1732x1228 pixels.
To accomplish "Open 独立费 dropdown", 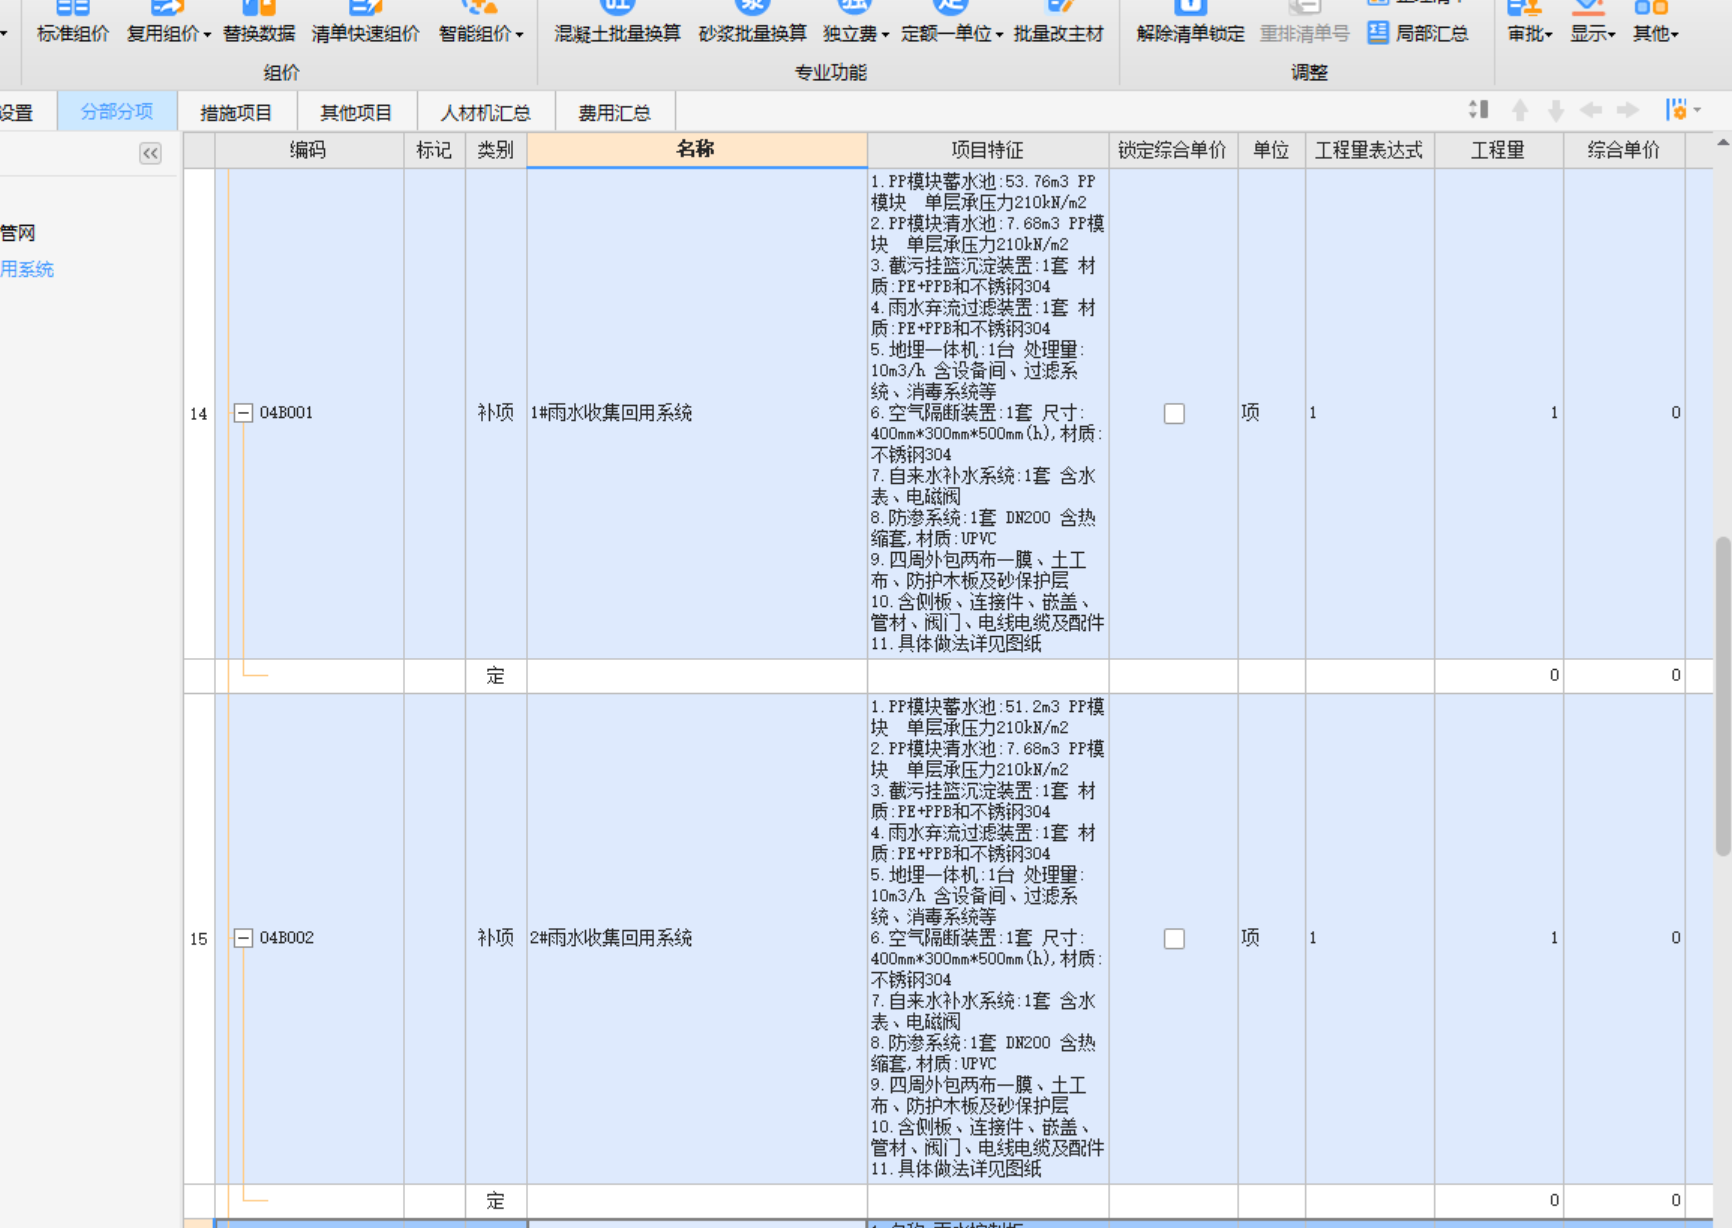I will (x=855, y=22).
